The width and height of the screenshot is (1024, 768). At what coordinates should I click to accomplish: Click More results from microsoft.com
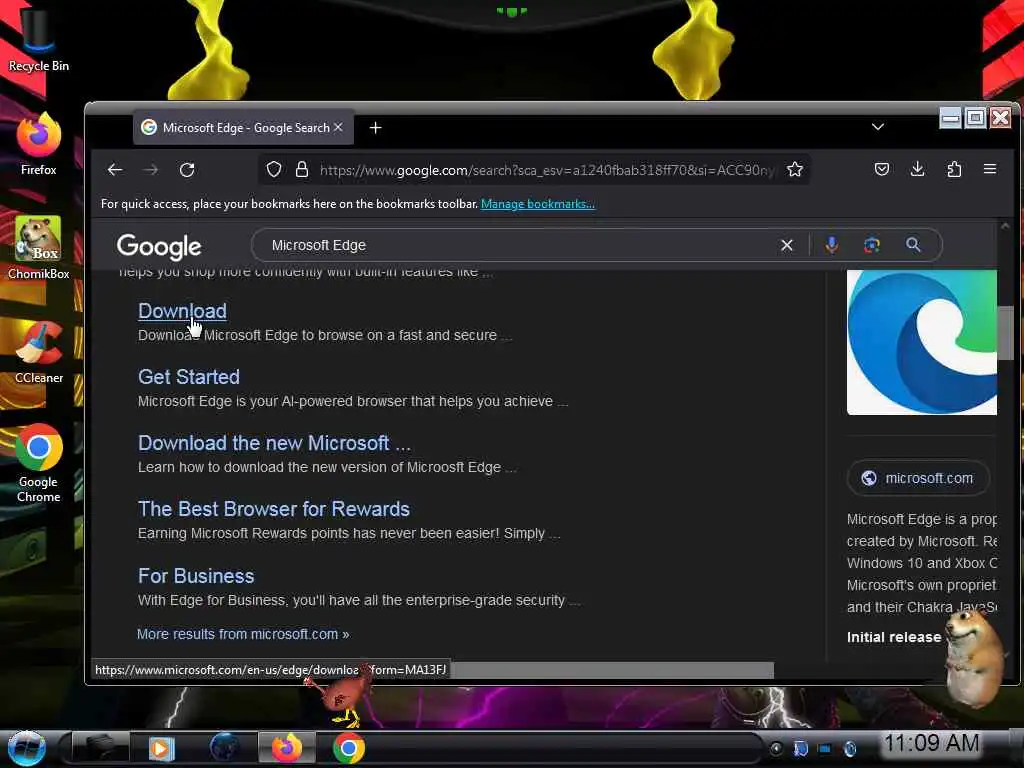pyautogui.click(x=243, y=634)
